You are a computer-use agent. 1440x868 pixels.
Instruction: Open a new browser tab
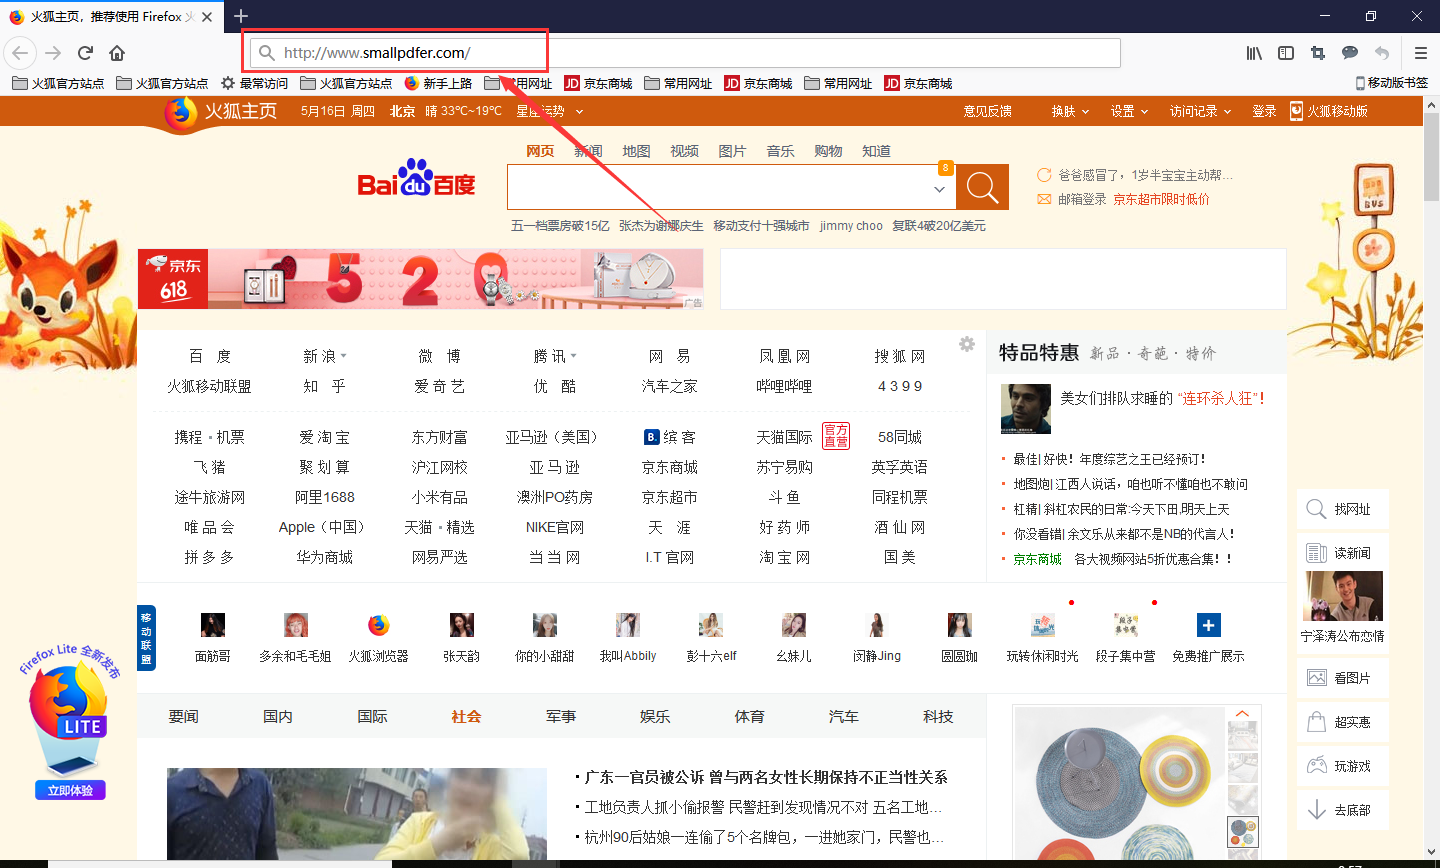241,16
